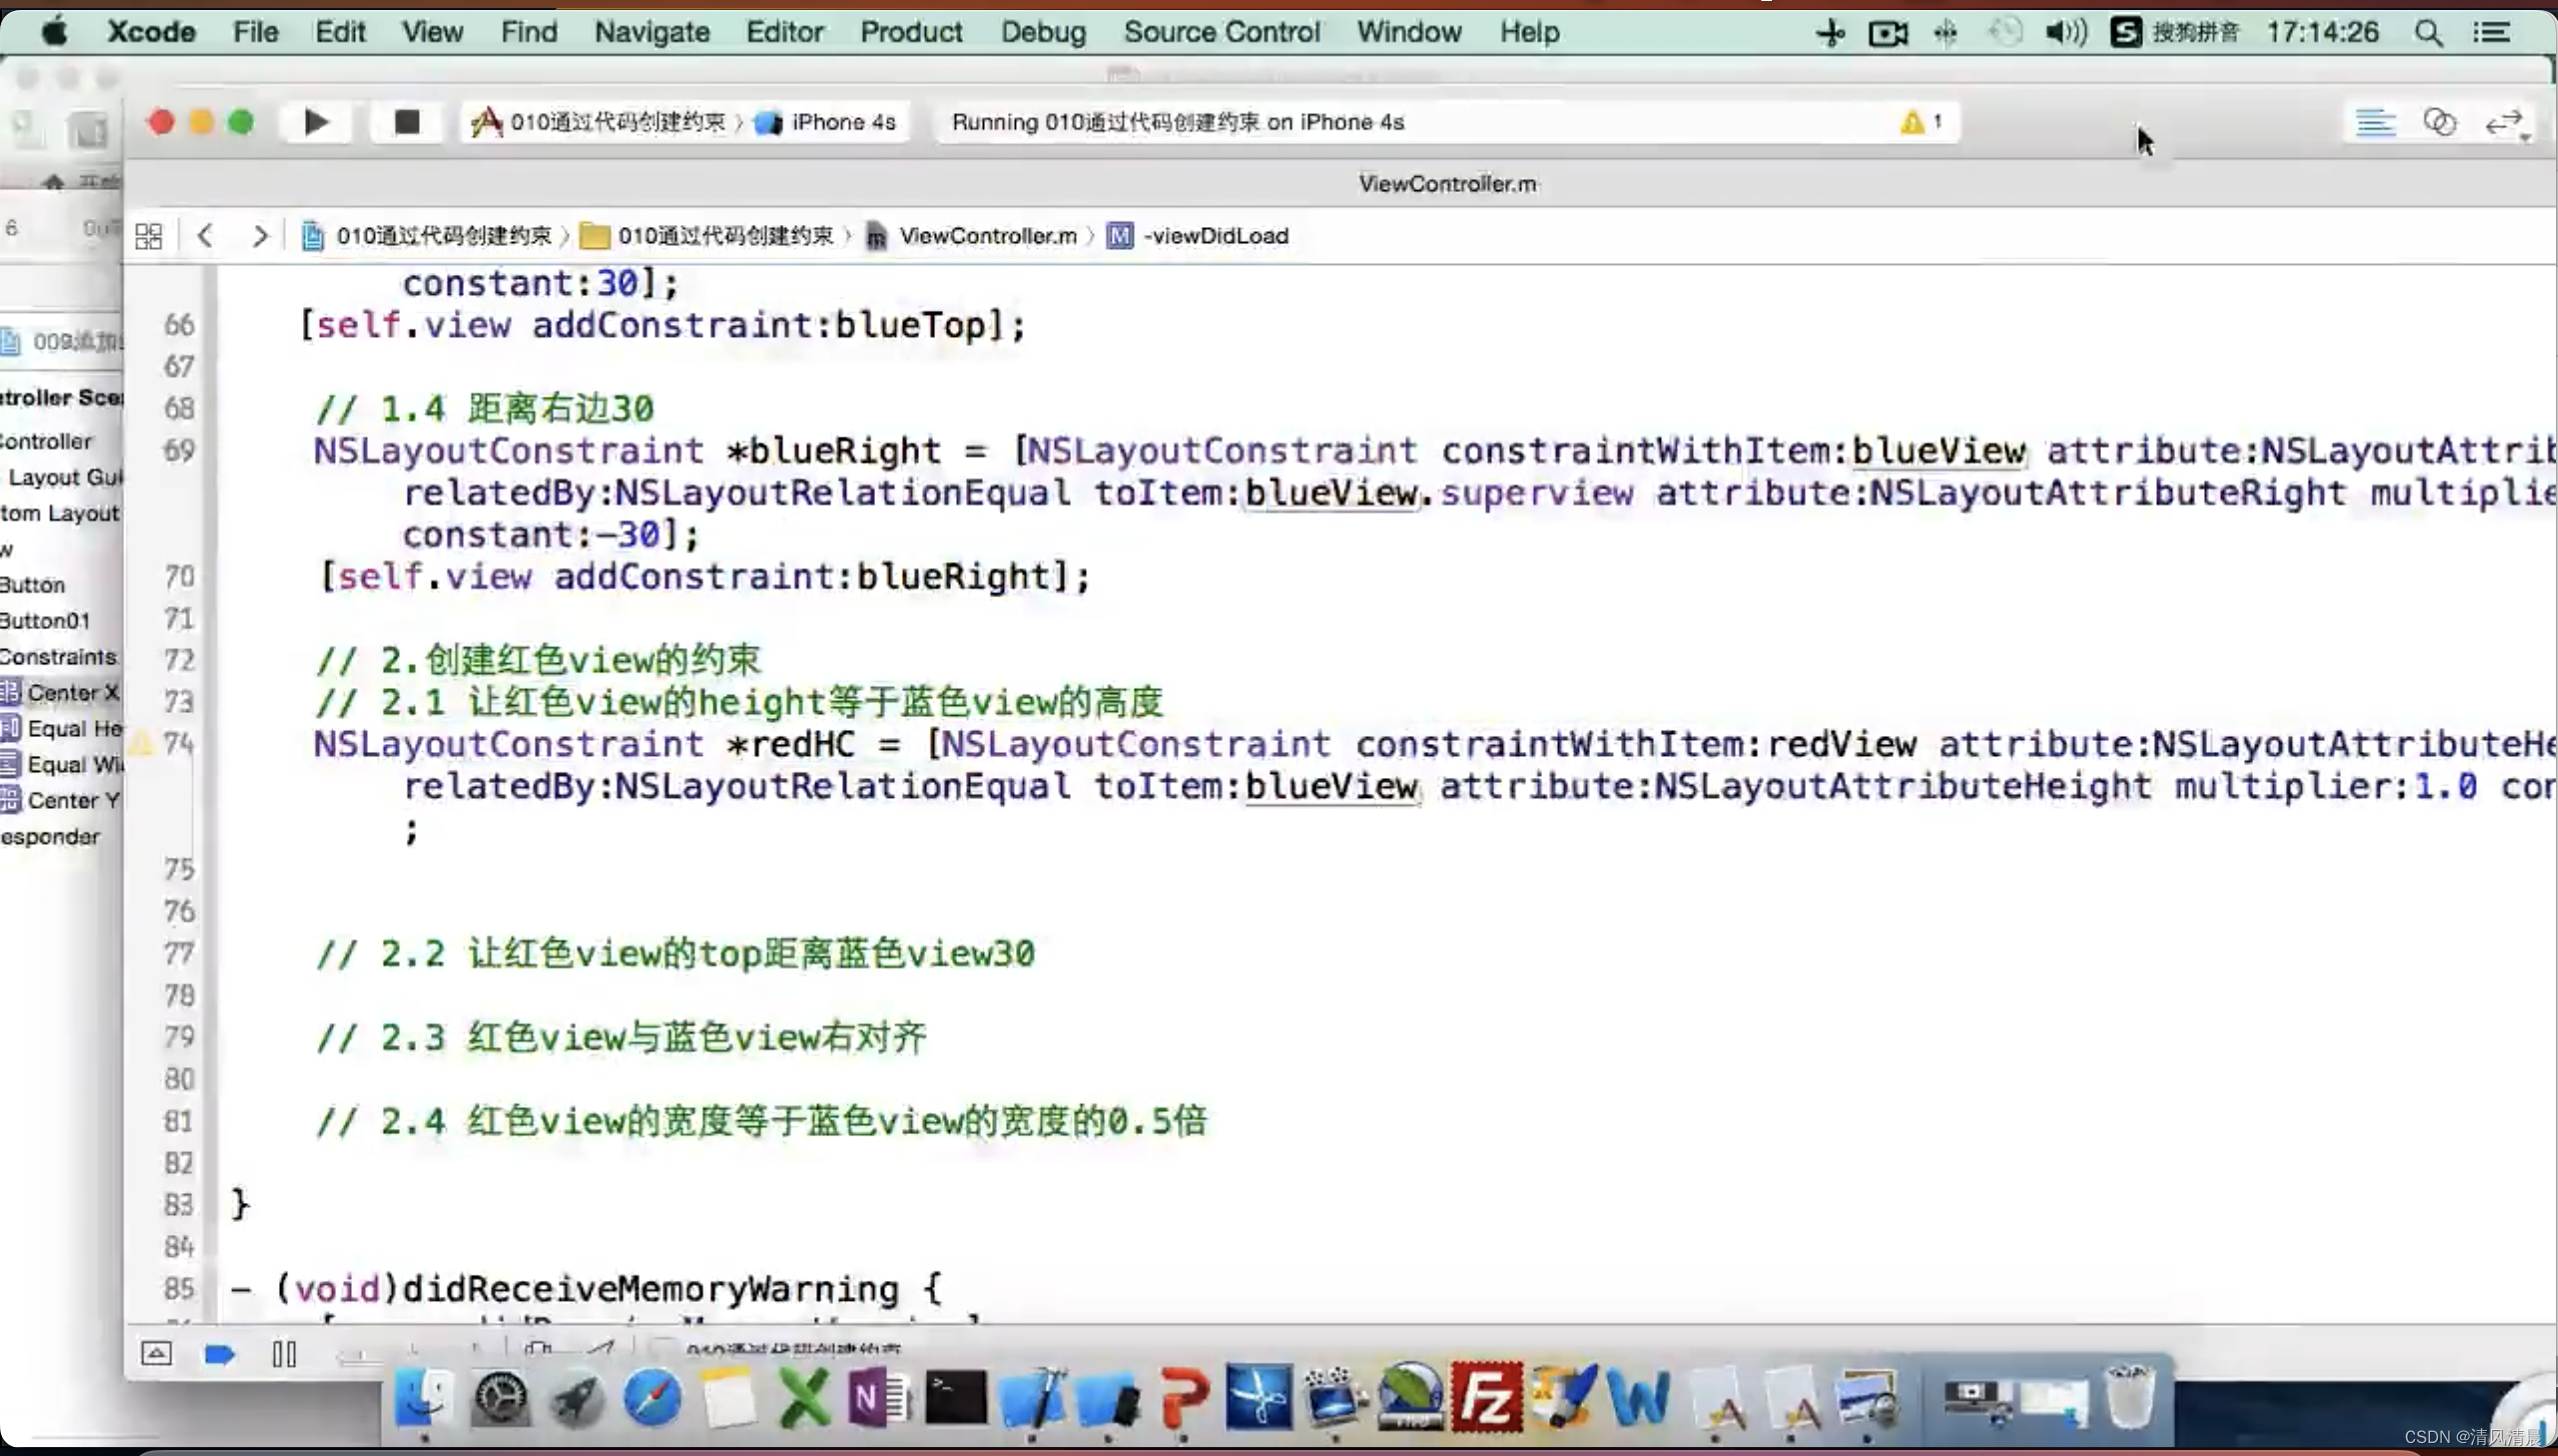Pause program execution in debug bar
This screenshot has width=2558, height=1456.
(x=284, y=1354)
